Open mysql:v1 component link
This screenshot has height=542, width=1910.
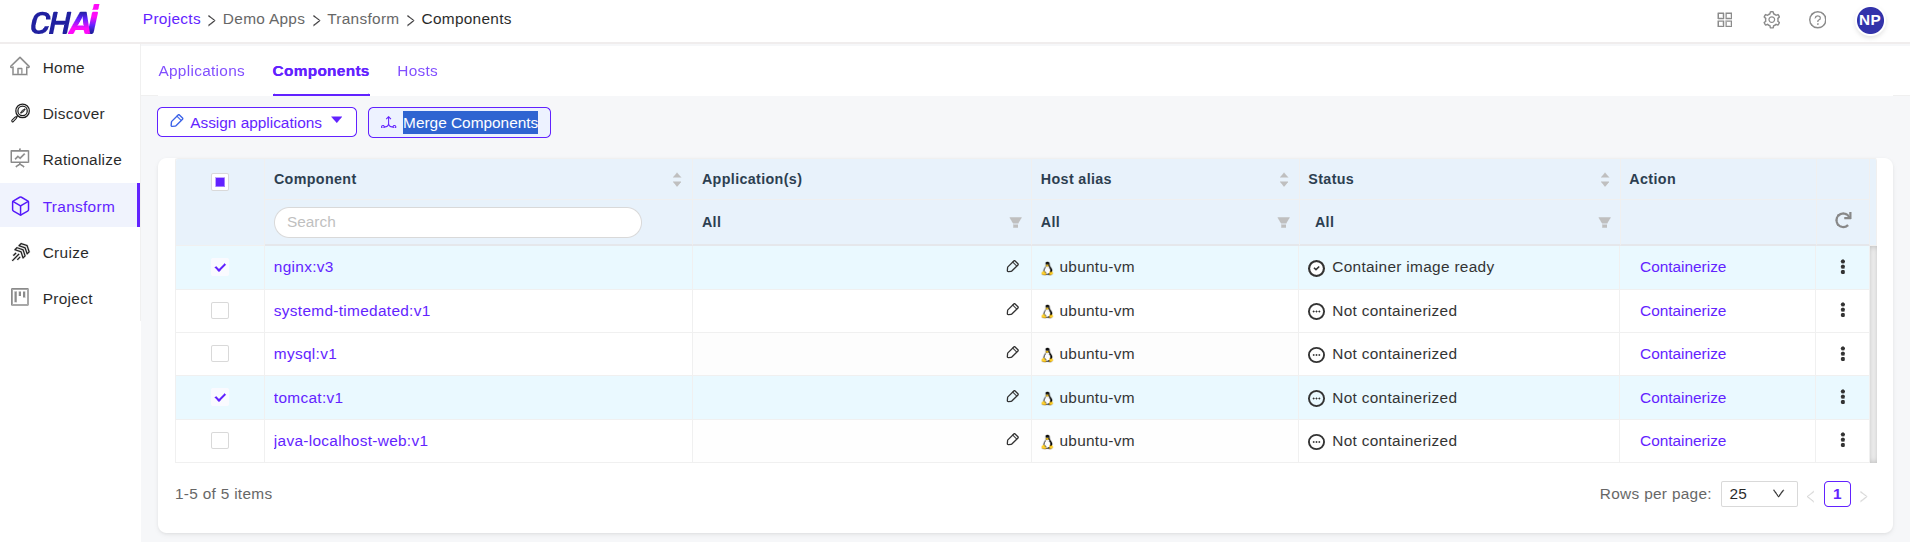305,354
